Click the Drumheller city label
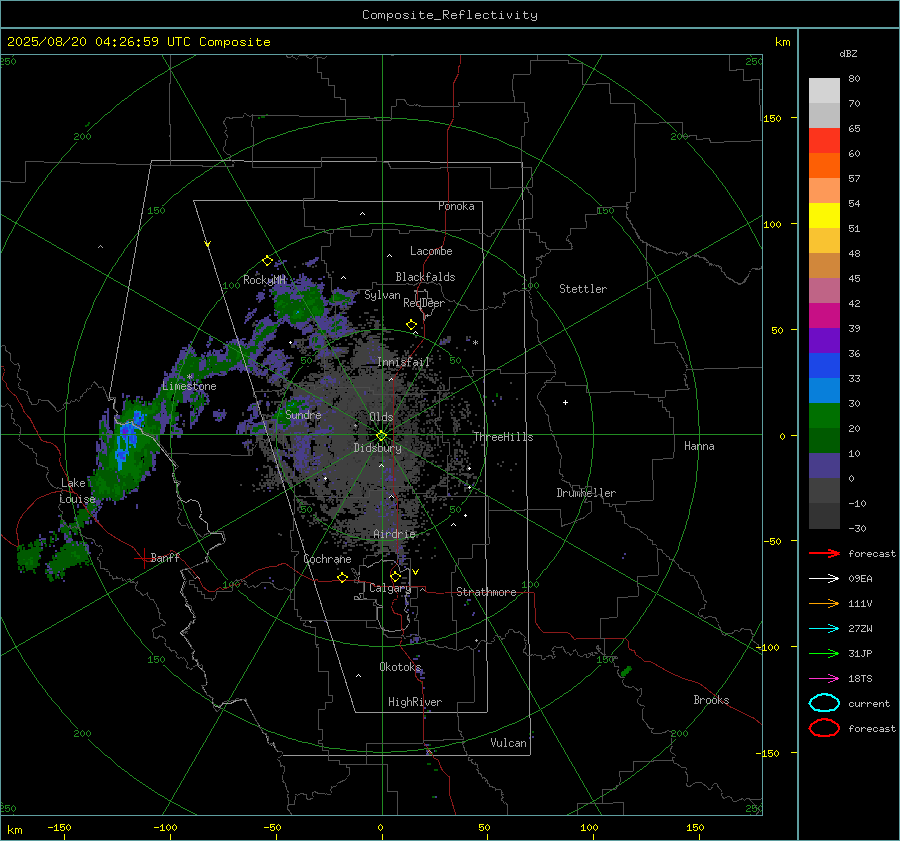Image resolution: width=900 pixels, height=841 pixels. (x=586, y=493)
